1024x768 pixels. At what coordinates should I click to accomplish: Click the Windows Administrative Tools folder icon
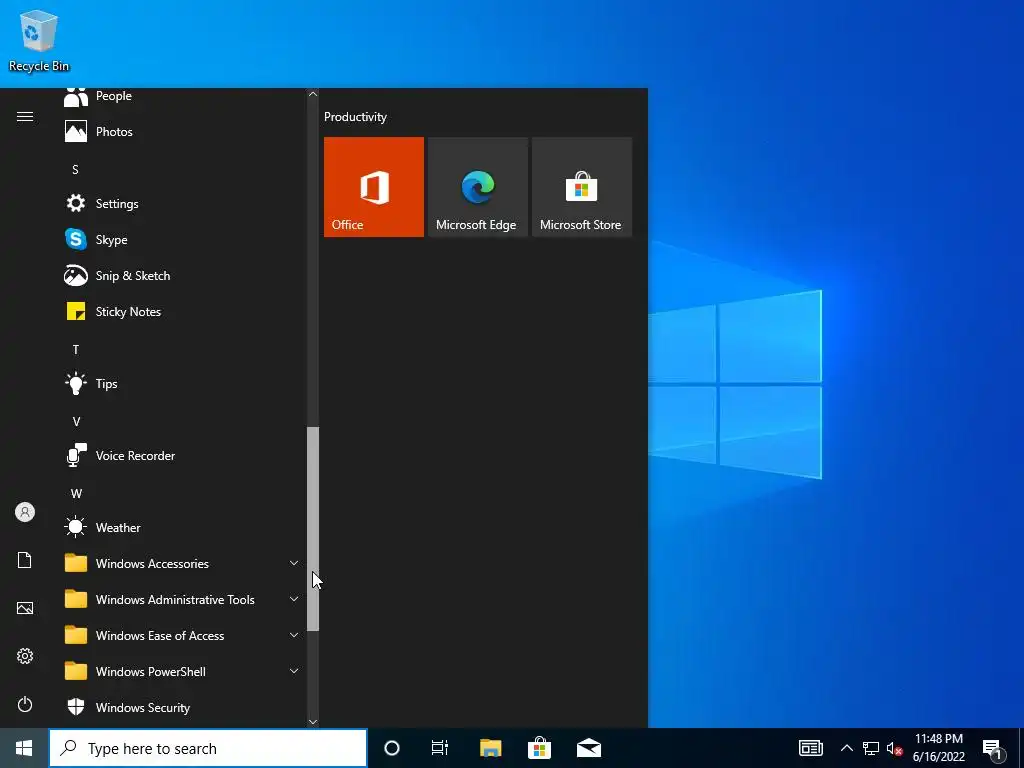(x=76, y=599)
